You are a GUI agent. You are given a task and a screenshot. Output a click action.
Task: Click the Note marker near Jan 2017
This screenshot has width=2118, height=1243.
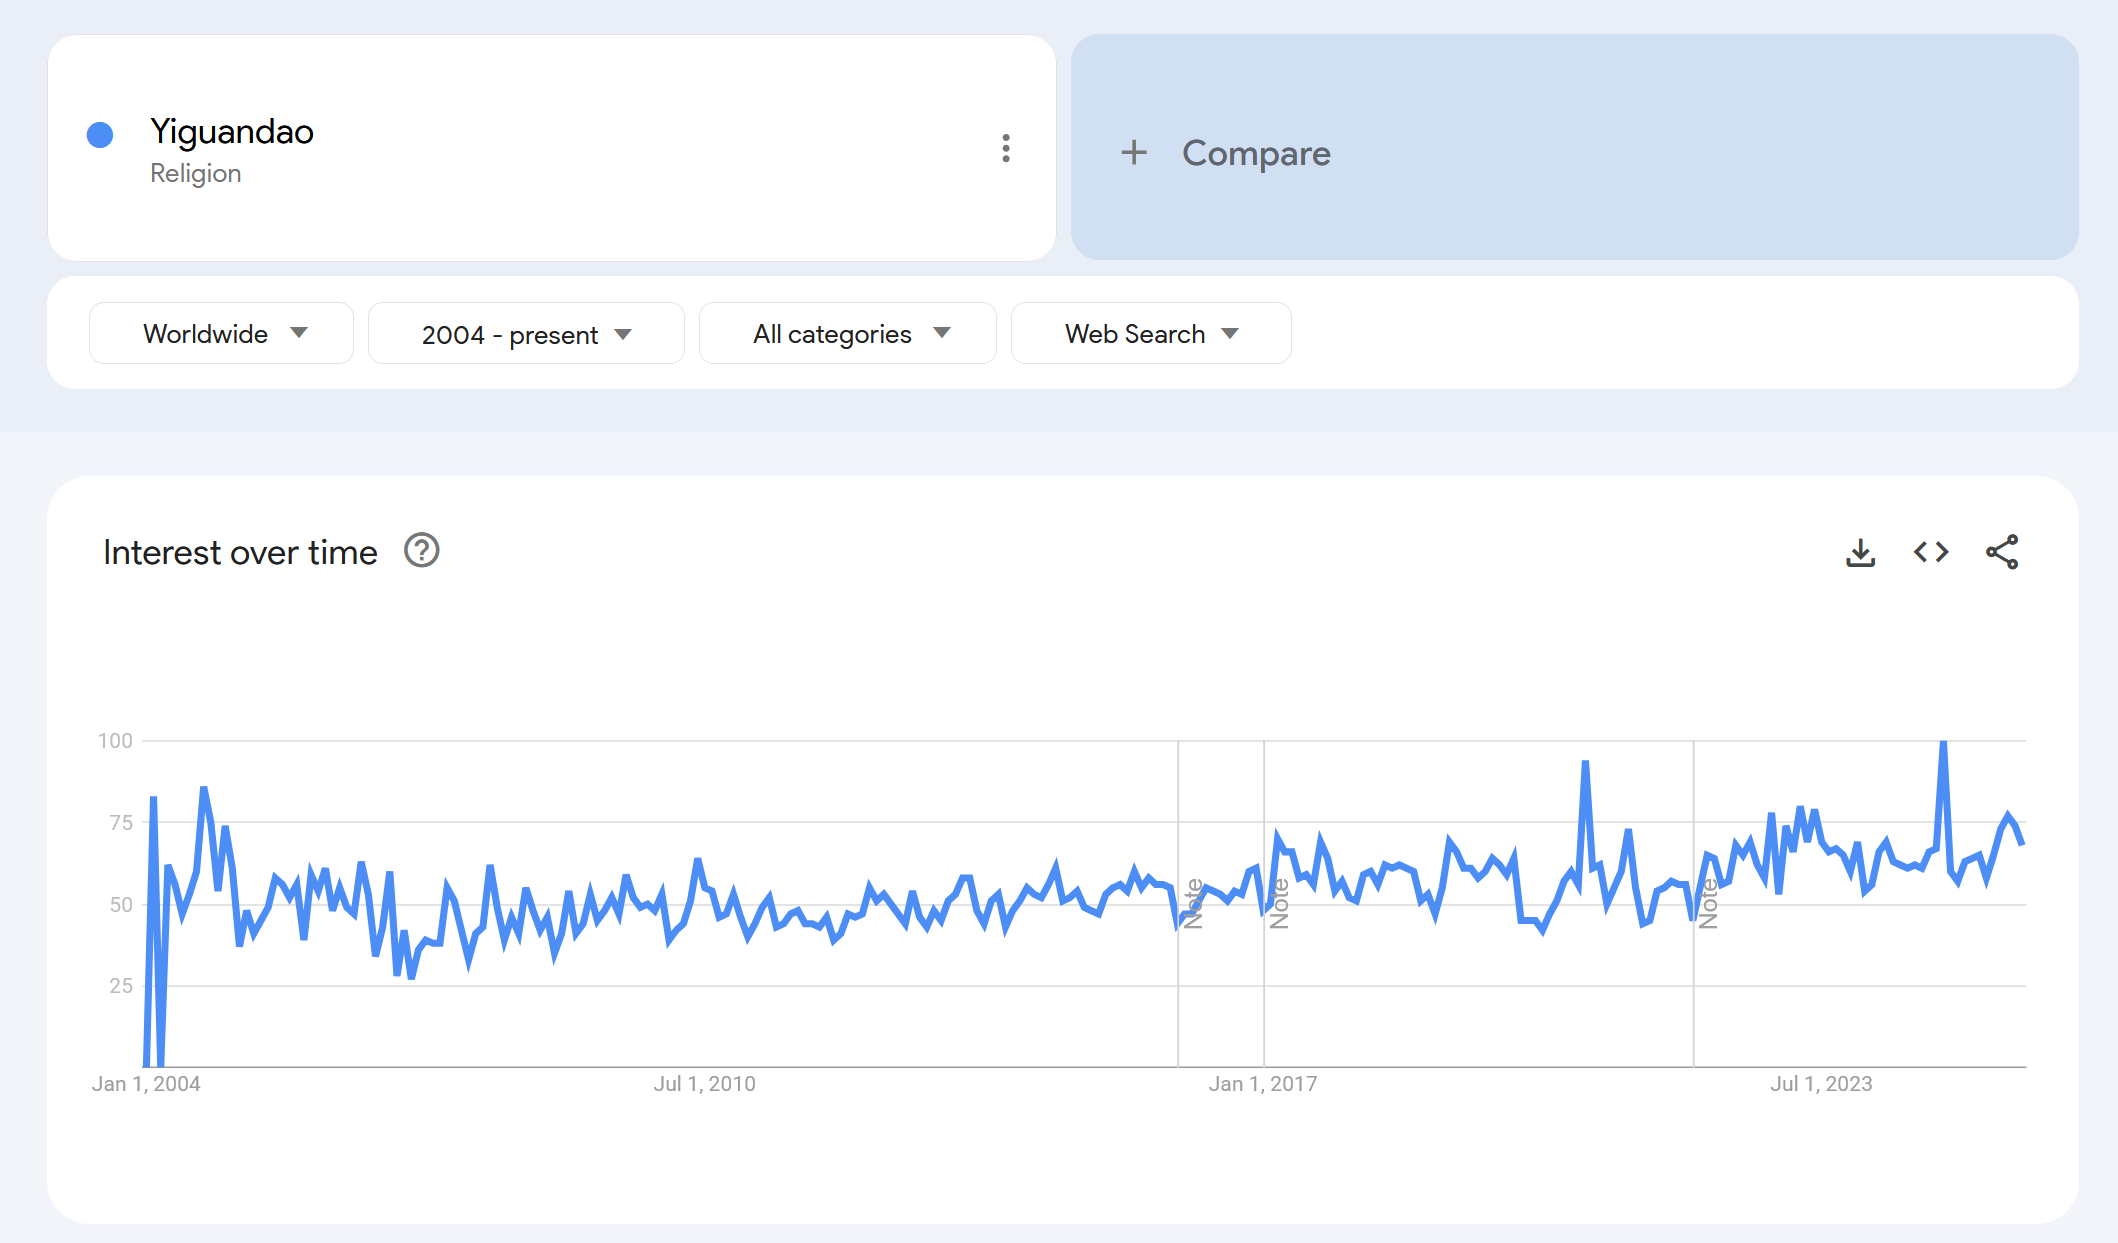pyautogui.click(x=1279, y=904)
